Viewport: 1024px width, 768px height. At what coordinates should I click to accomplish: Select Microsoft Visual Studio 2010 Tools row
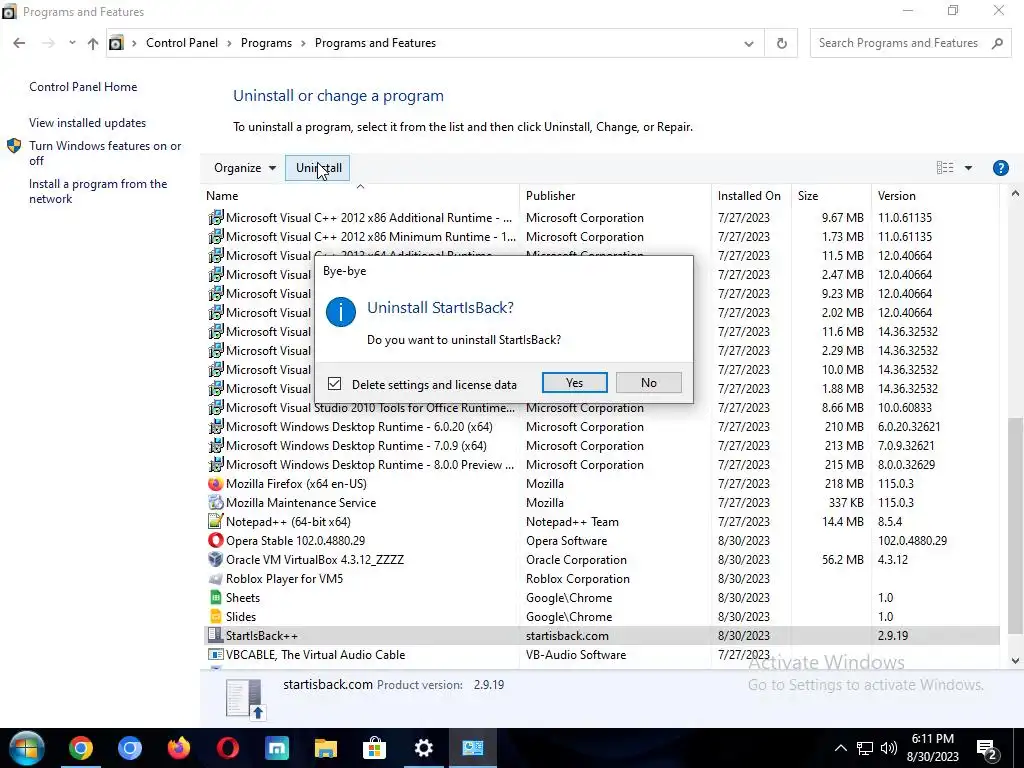(x=602, y=408)
